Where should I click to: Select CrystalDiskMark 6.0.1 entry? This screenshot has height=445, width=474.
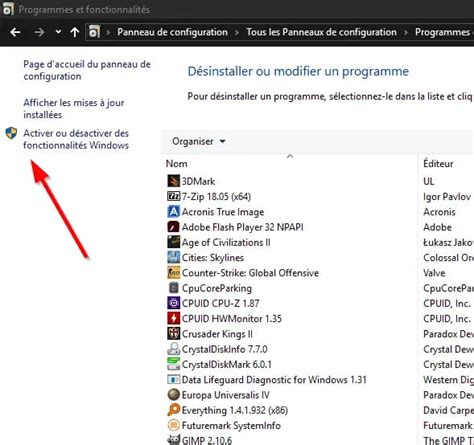[x=227, y=365]
